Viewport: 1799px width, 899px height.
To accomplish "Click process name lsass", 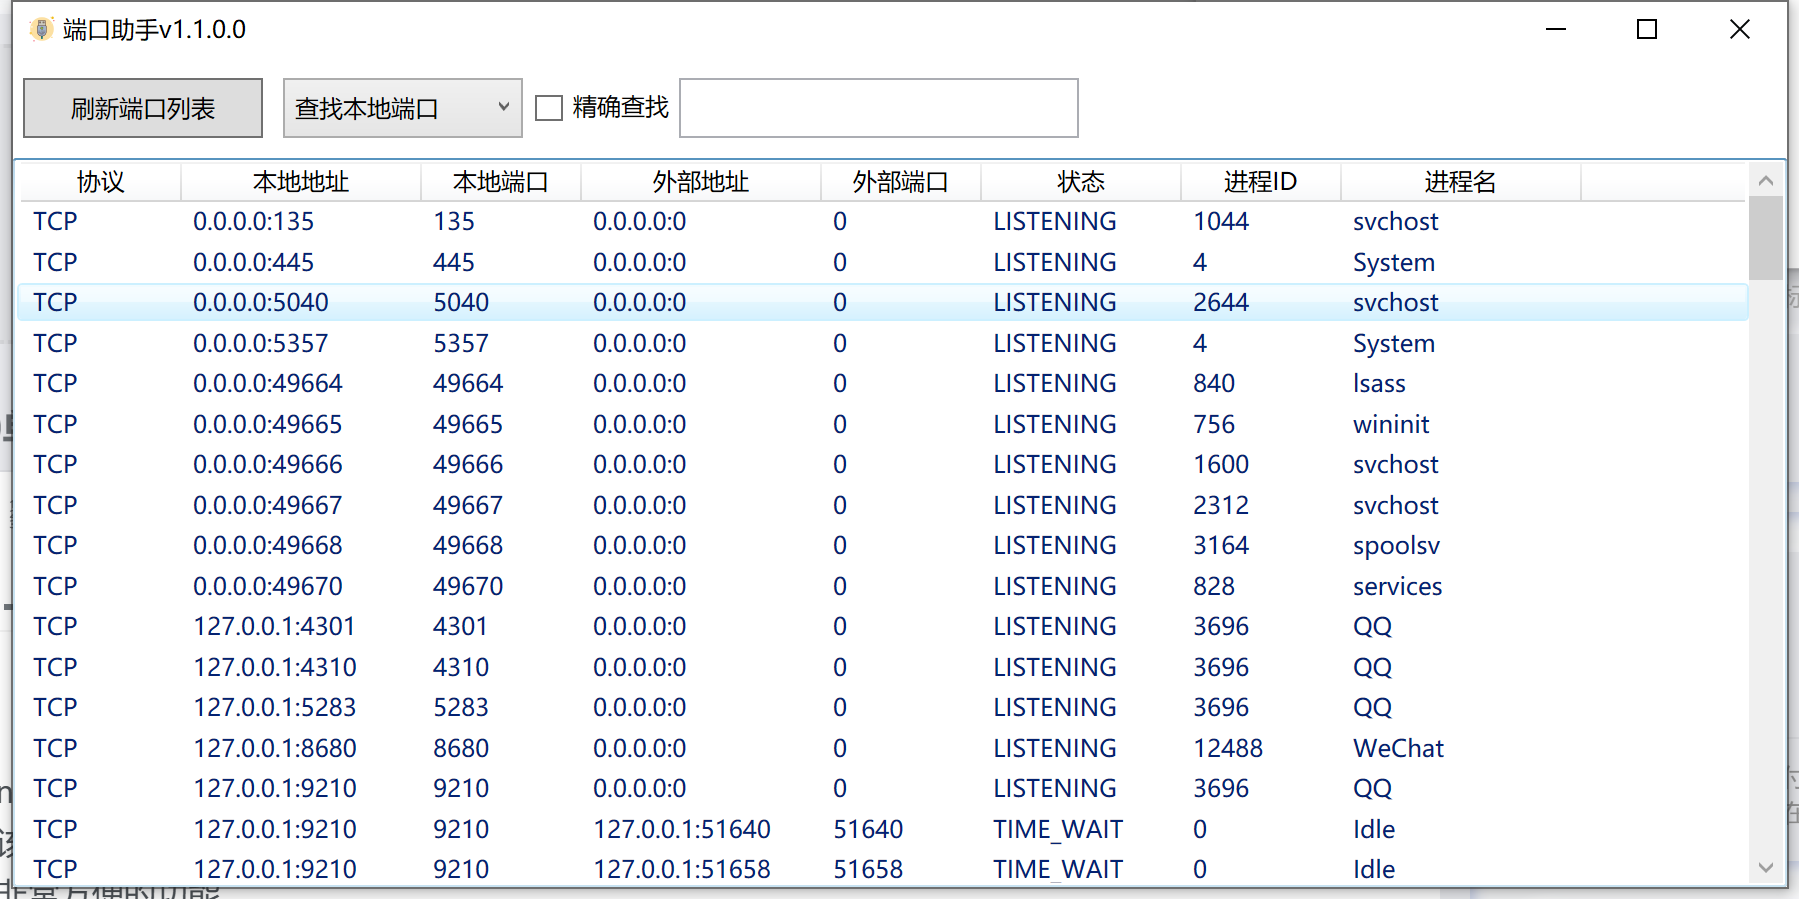I will tap(1379, 383).
